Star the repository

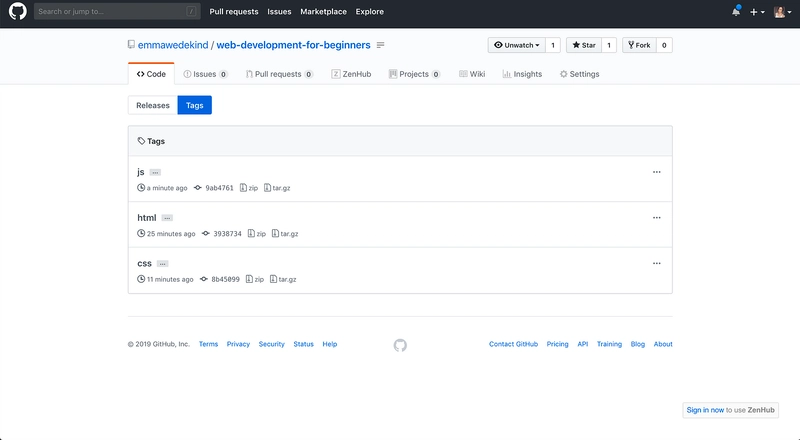(584, 45)
